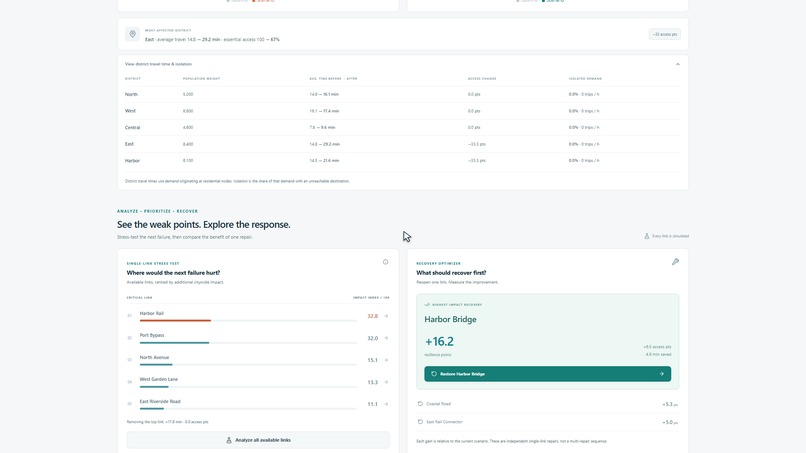Click the Harbor Bridge recovery title

coord(450,319)
